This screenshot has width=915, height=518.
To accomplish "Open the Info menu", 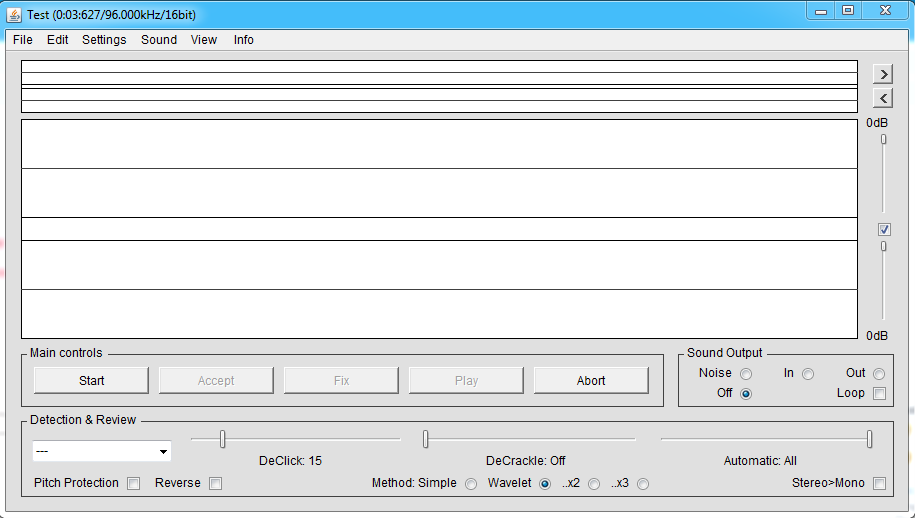I will 243,40.
